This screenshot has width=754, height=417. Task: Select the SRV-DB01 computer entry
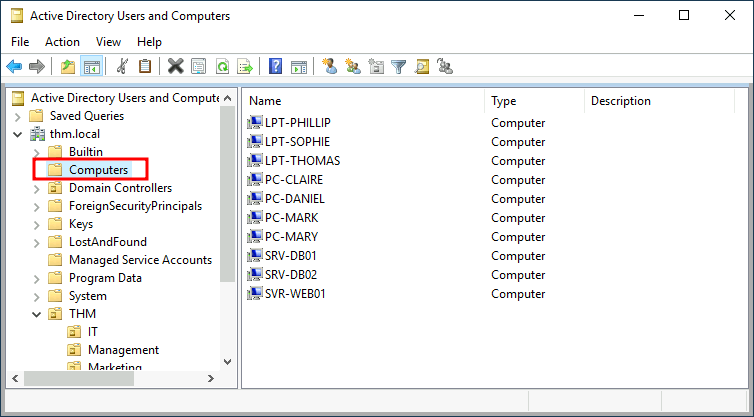click(x=290, y=256)
